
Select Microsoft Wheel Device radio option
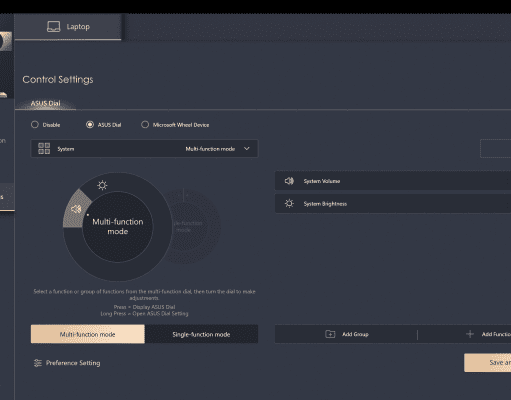145,125
